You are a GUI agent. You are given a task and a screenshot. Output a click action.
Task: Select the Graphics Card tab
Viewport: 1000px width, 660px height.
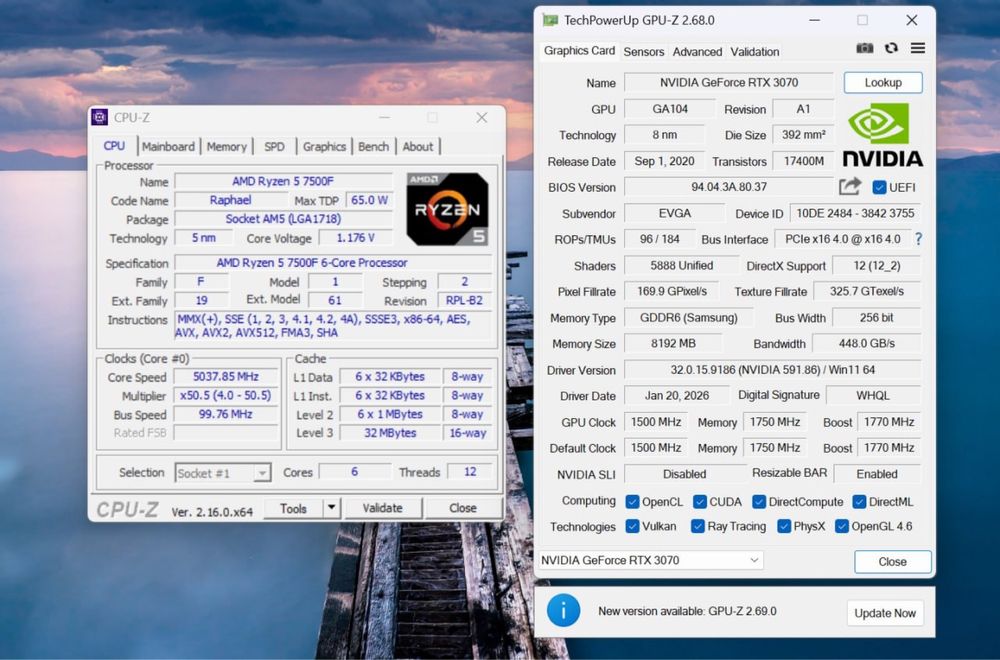tap(579, 51)
